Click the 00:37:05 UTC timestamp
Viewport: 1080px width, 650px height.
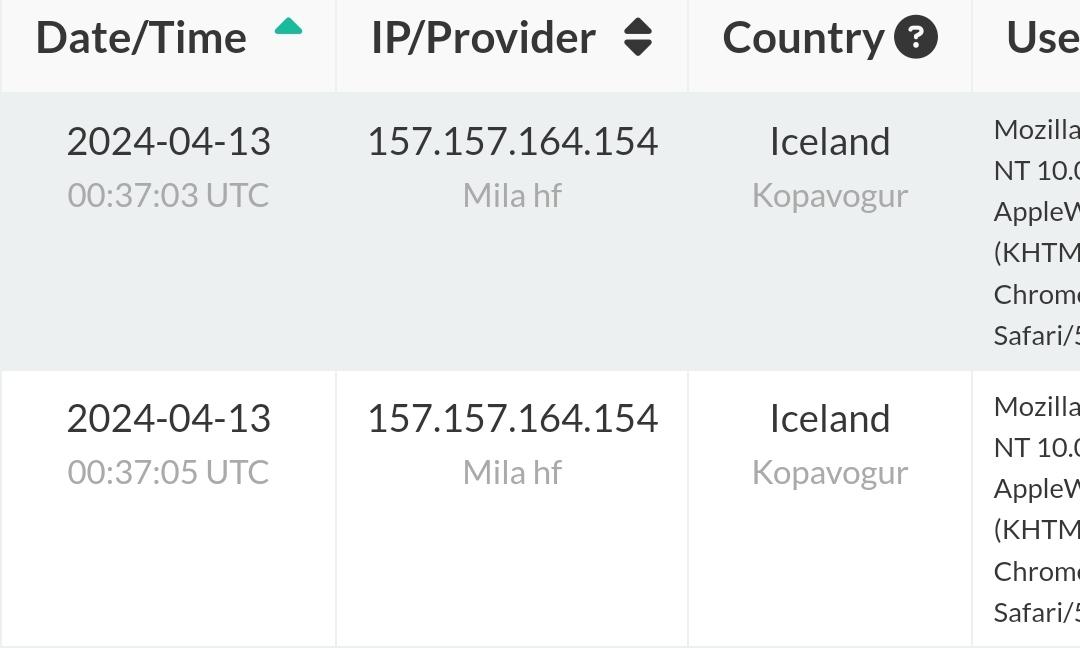pos(168,472)
